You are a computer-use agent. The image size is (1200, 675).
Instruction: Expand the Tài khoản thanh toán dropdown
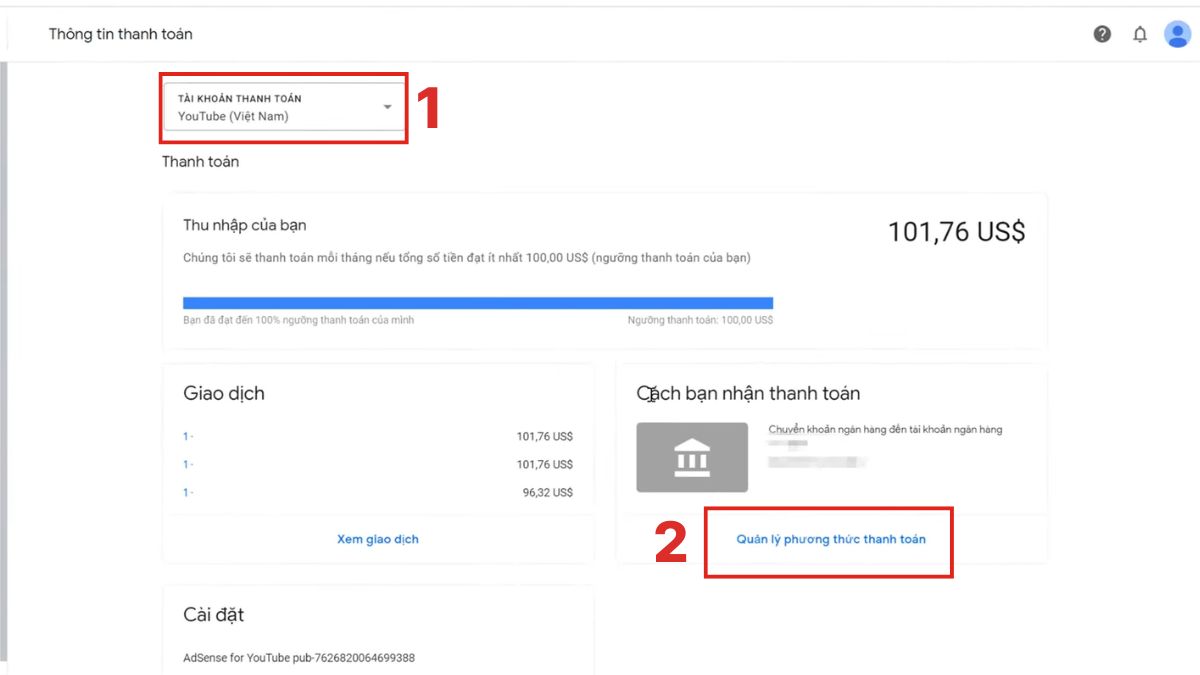click(x=285, y=107)
